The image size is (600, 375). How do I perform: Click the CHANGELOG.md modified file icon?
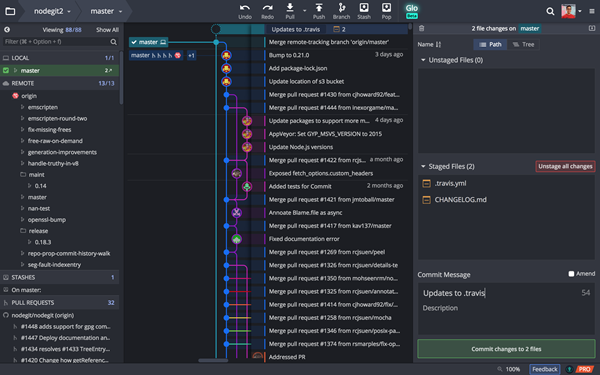point(426,200)
